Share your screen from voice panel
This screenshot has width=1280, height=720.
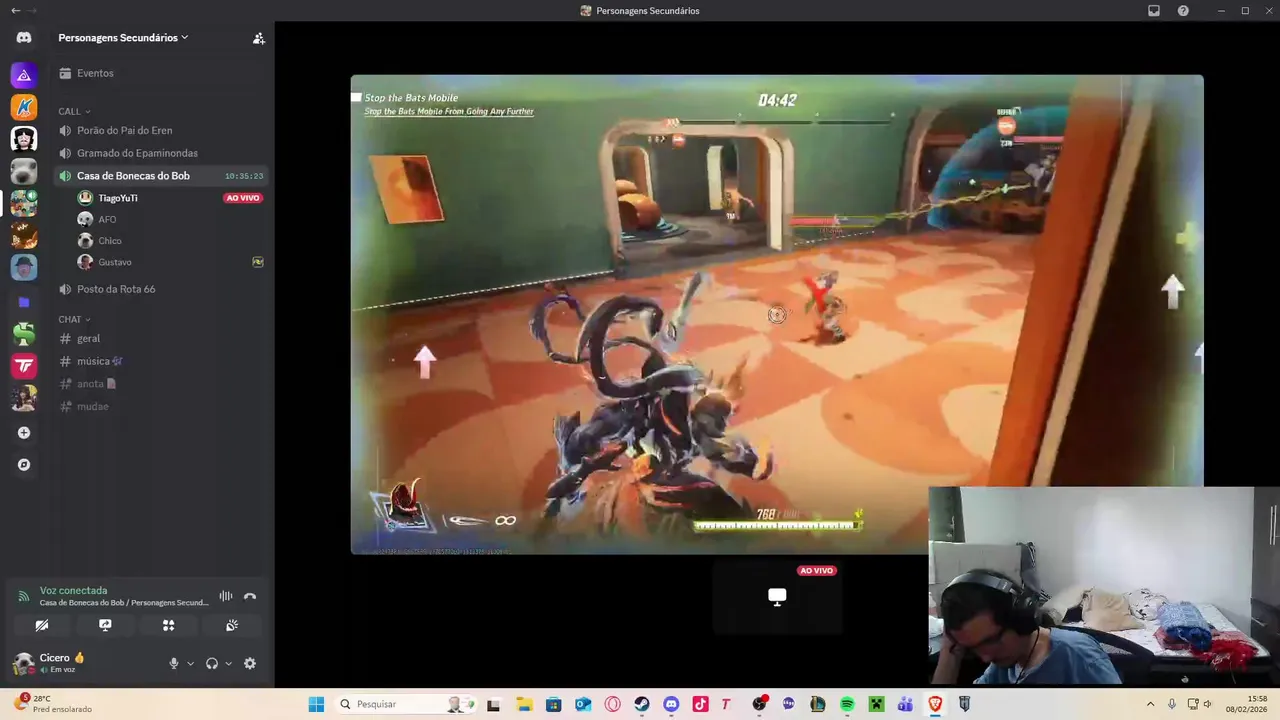click(x=105, y=625)
